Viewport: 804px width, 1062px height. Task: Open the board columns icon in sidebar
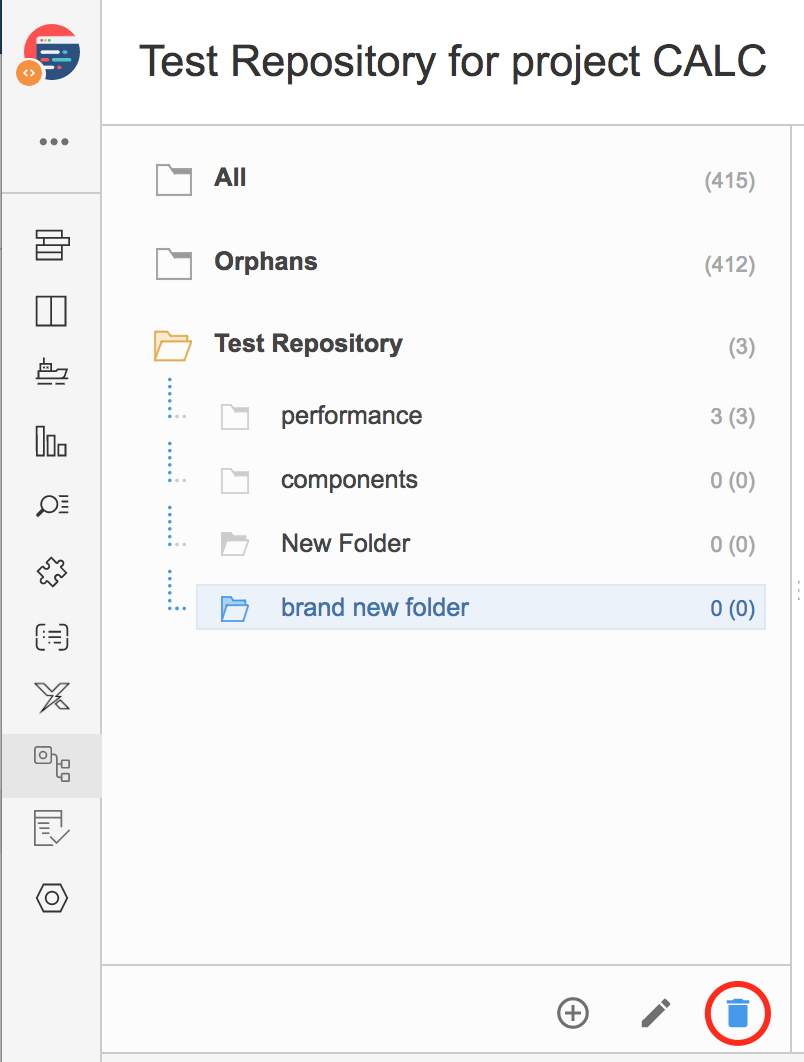(51, 311)
